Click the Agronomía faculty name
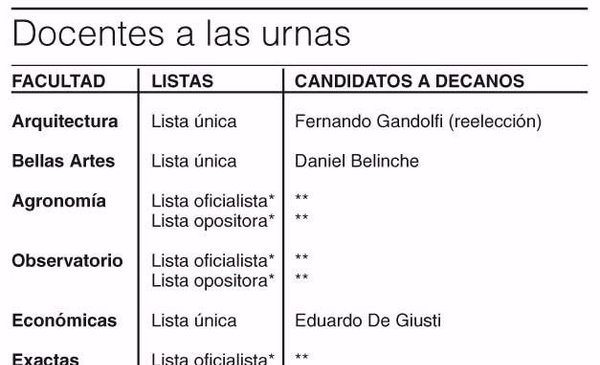The width and height of the screenshot is (600, 365). [59, 201]
